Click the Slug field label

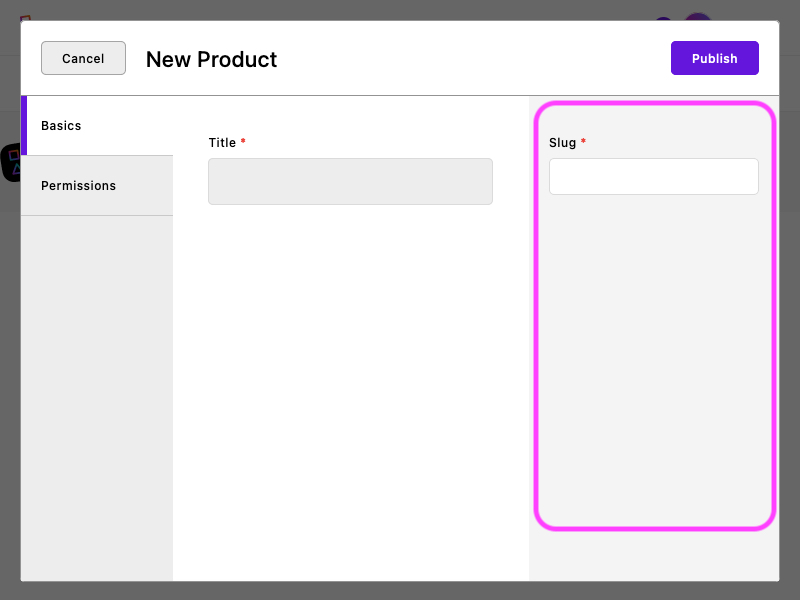(562, 143)
